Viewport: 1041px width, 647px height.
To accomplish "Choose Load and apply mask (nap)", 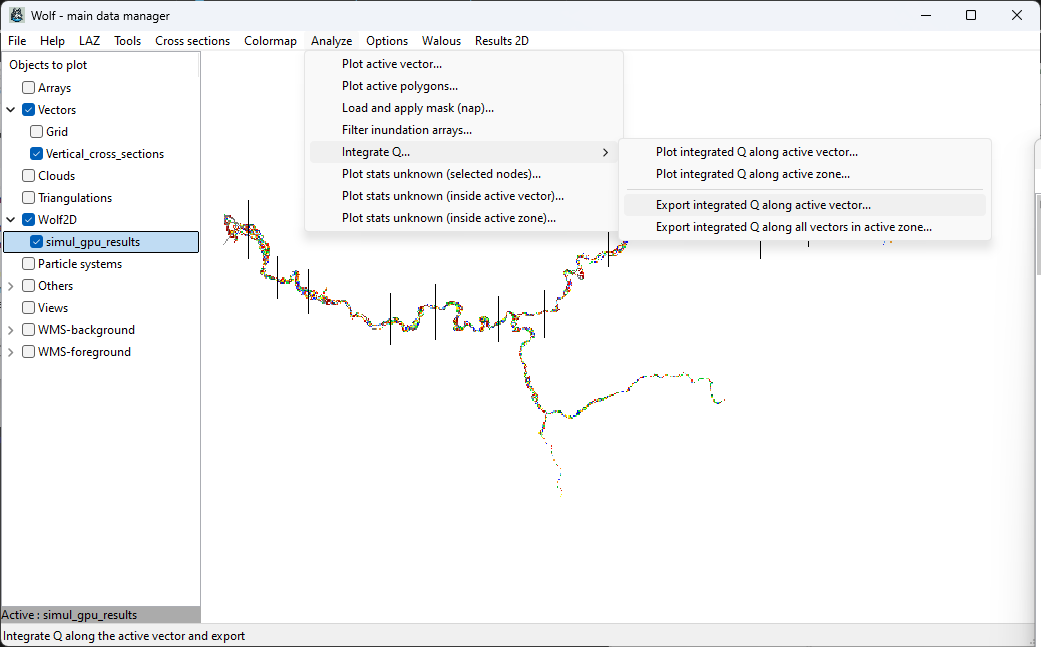I will tap(417, 108).
